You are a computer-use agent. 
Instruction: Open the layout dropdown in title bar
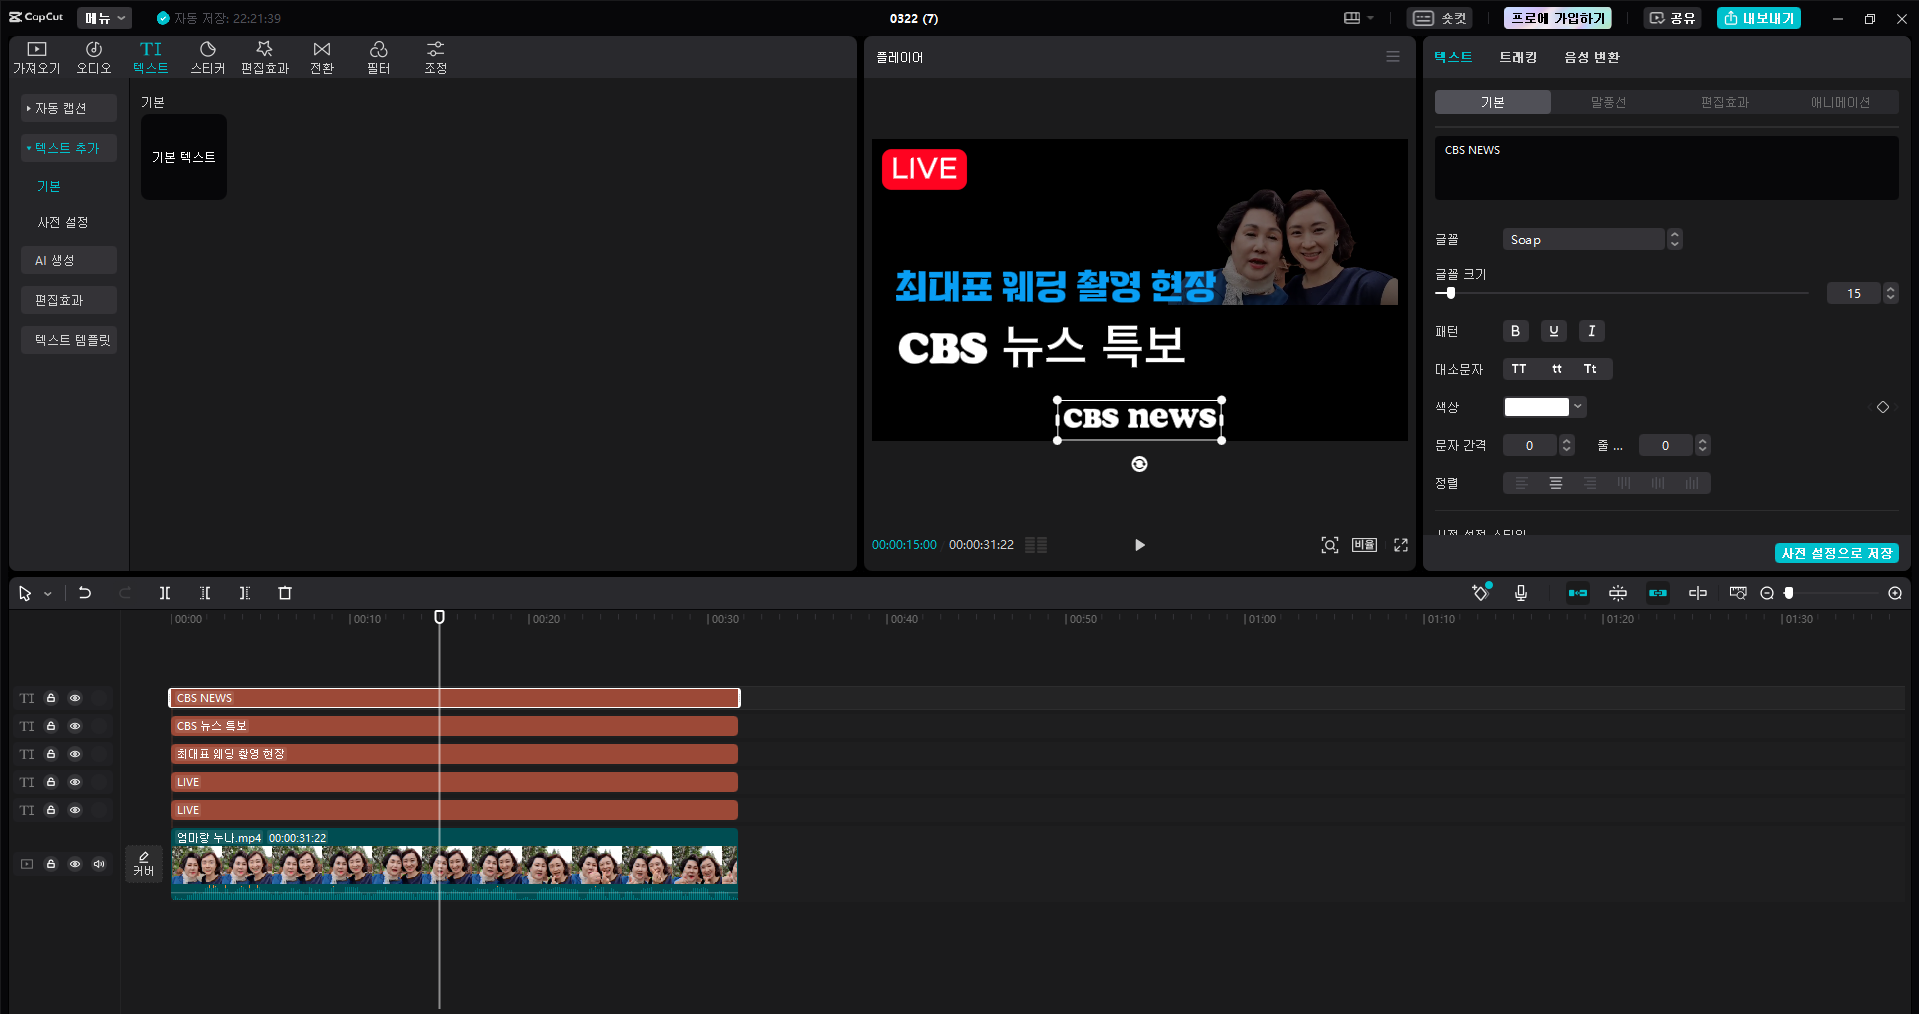[x=1358, y=18]
